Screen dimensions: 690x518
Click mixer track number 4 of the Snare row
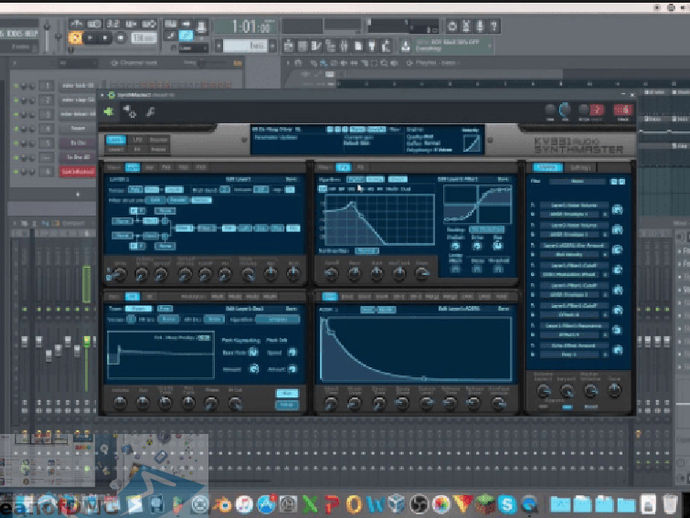tap(47, 129)
